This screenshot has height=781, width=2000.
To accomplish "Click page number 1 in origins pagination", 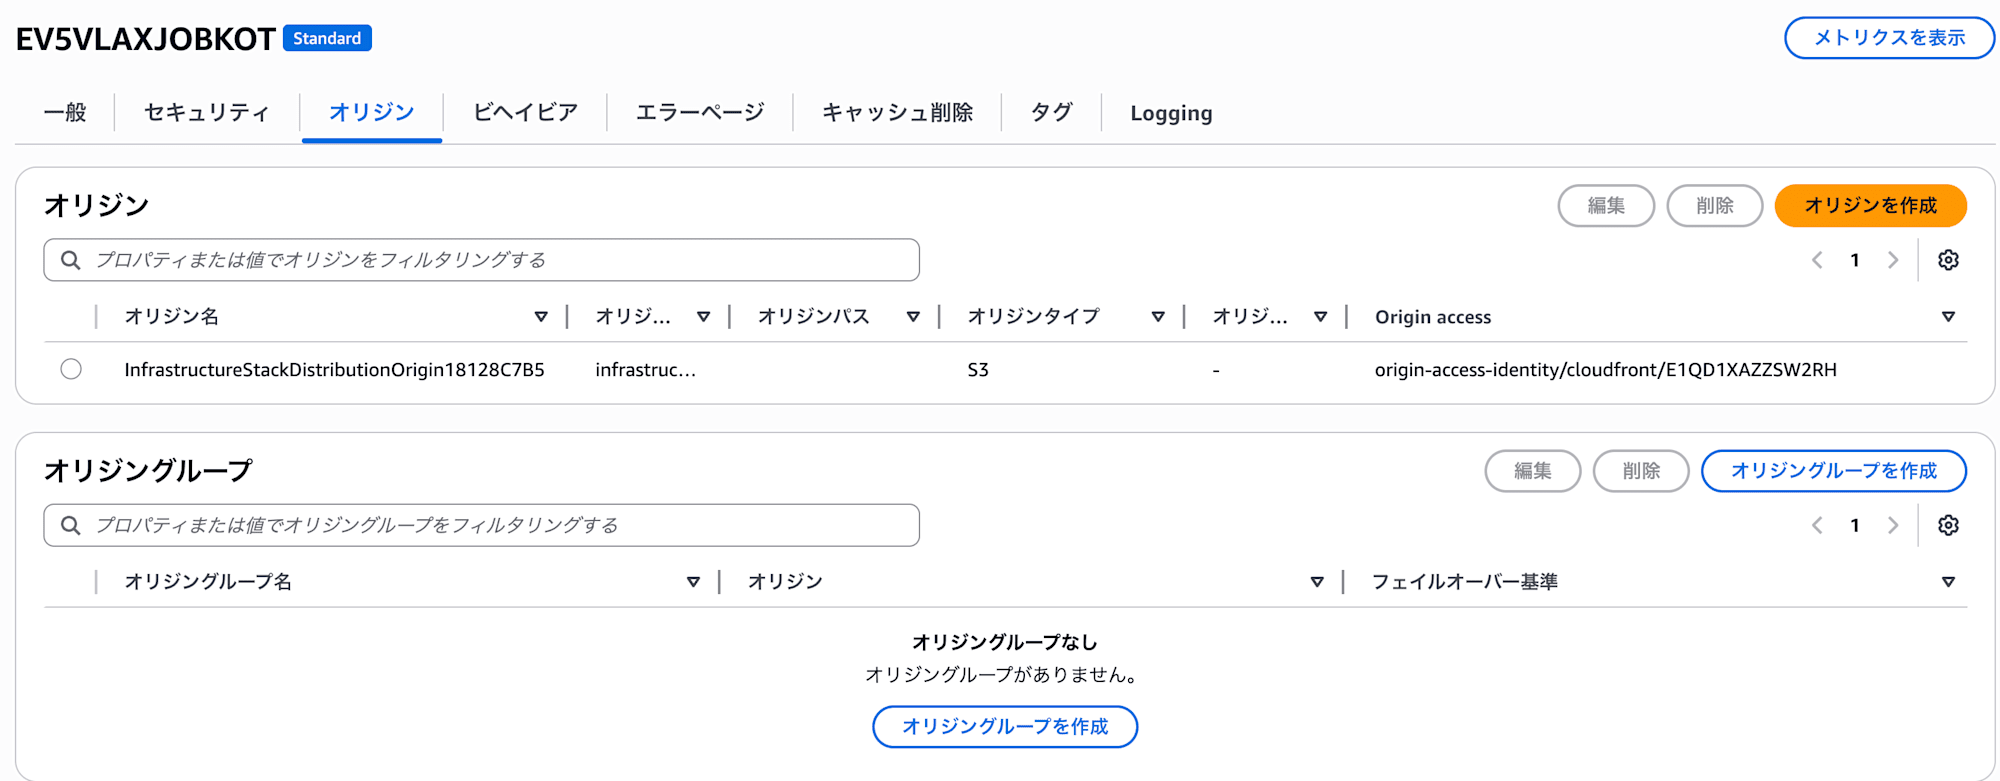I will [1855, 260].
